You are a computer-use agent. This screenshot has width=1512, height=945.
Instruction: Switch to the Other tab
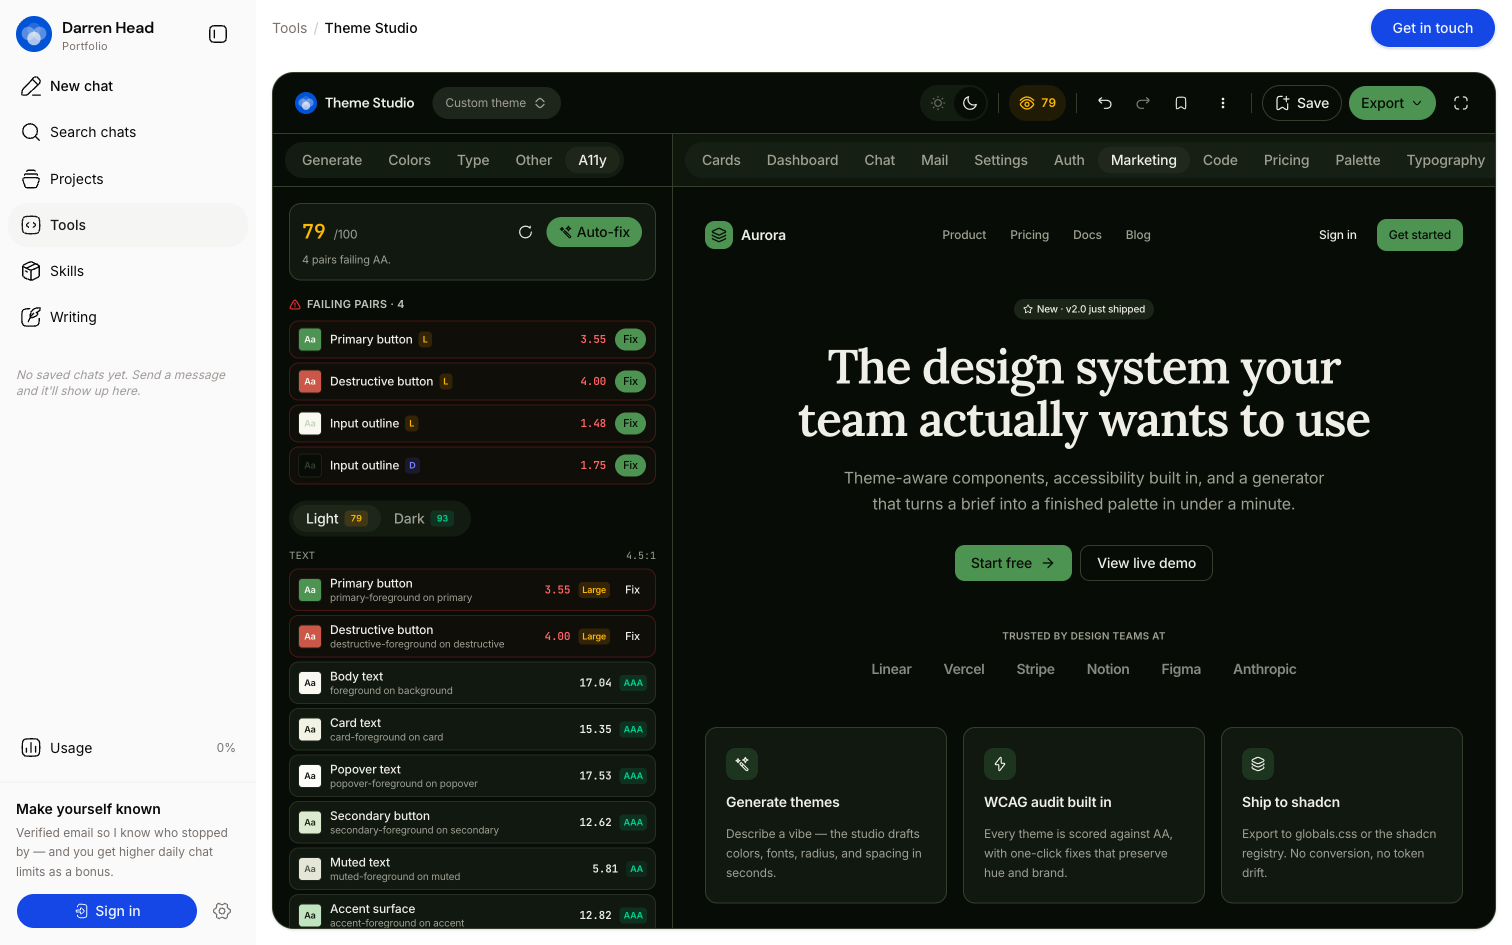(x=534, y=160)
